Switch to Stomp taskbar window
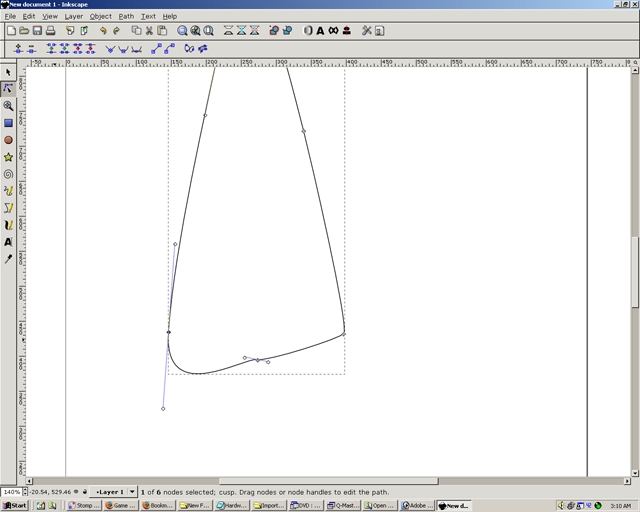The width and height of the screenshot is (640, 512). pos(84,505)
